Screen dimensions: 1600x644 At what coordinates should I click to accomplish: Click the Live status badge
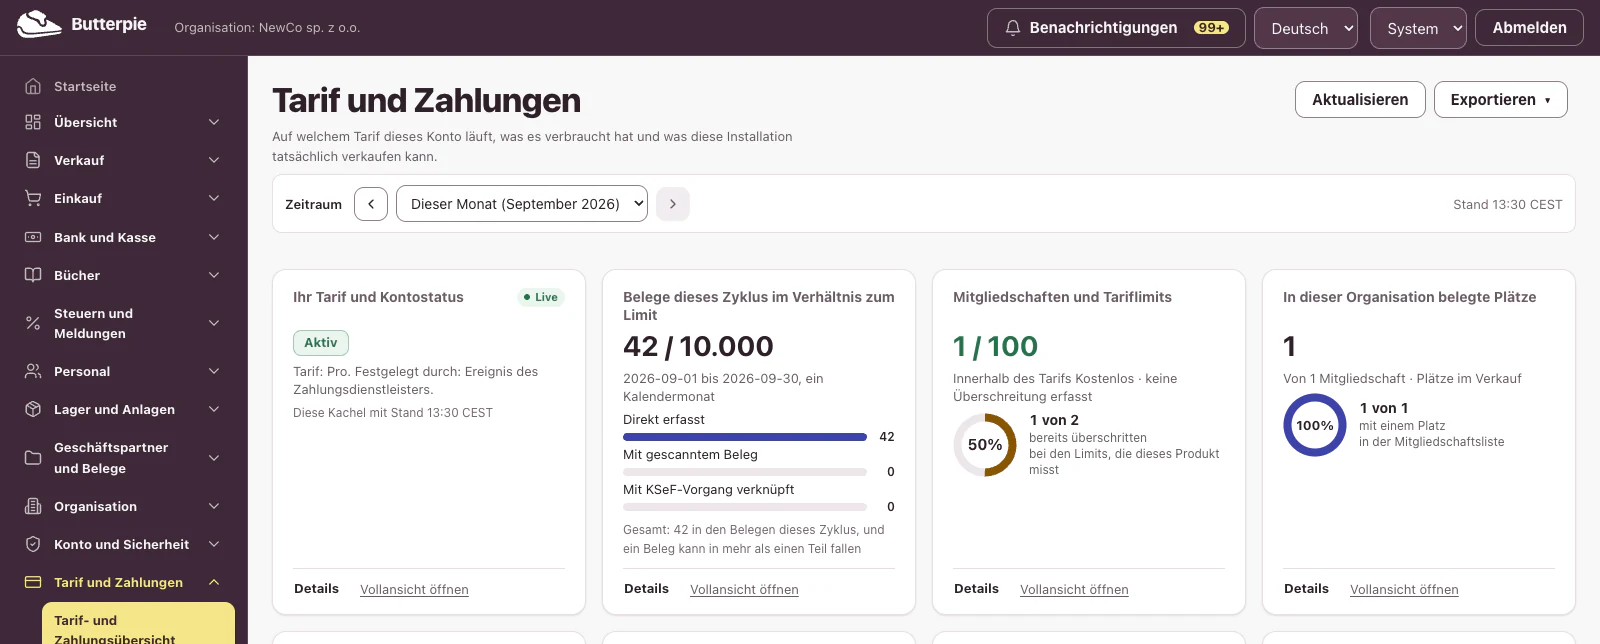(x=541, y=297)
